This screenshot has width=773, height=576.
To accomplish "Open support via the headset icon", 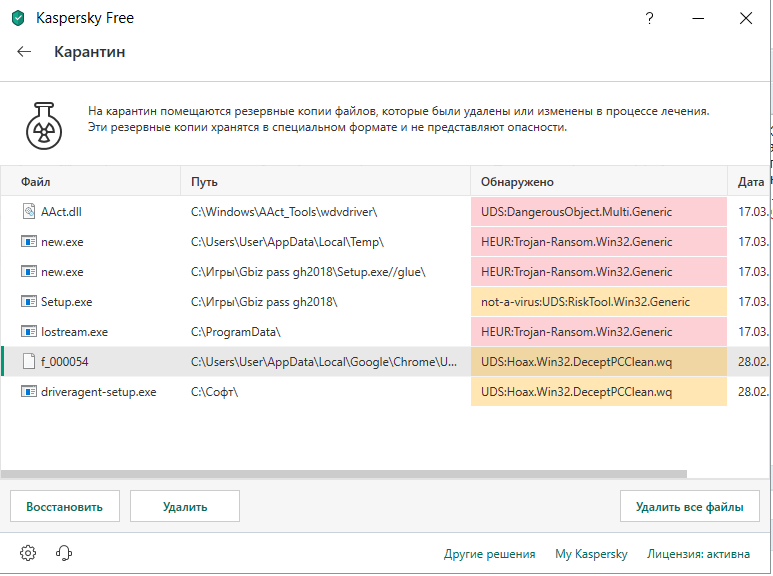I will tap(64, 553).
